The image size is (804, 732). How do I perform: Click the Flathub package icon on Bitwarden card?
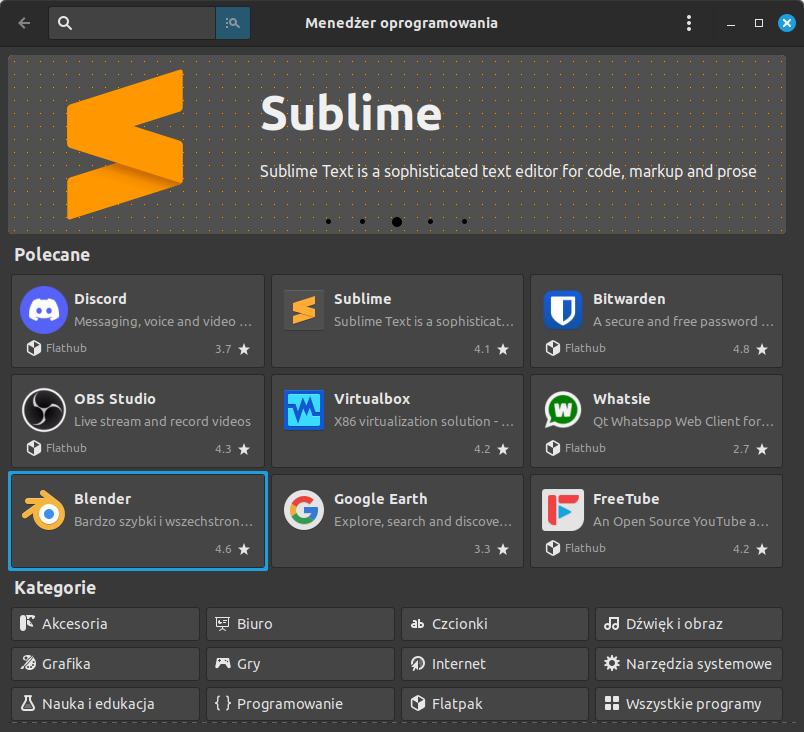point(553,348)
